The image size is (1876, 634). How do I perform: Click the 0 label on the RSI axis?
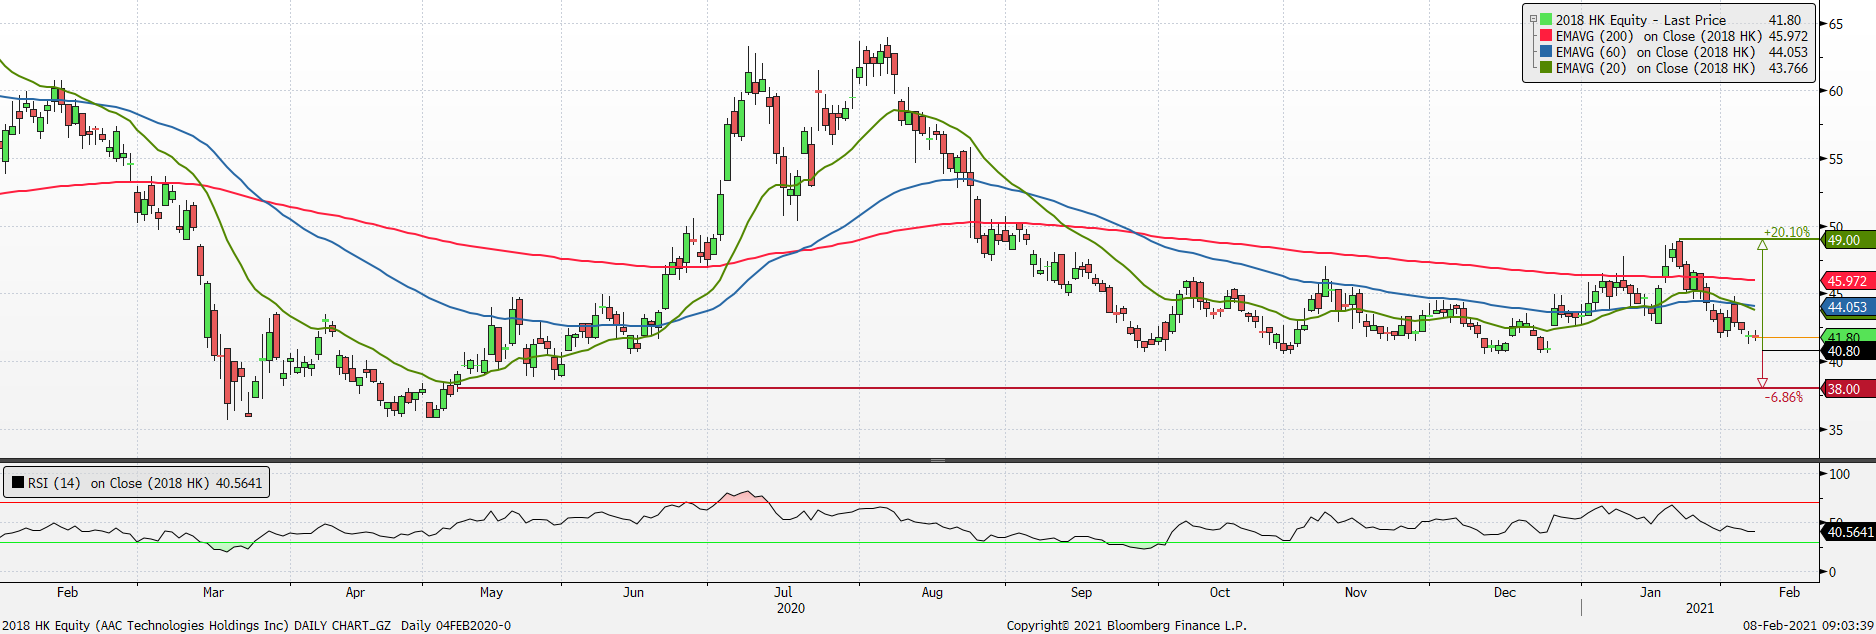pyautogui.click(x=1832, y=572)
